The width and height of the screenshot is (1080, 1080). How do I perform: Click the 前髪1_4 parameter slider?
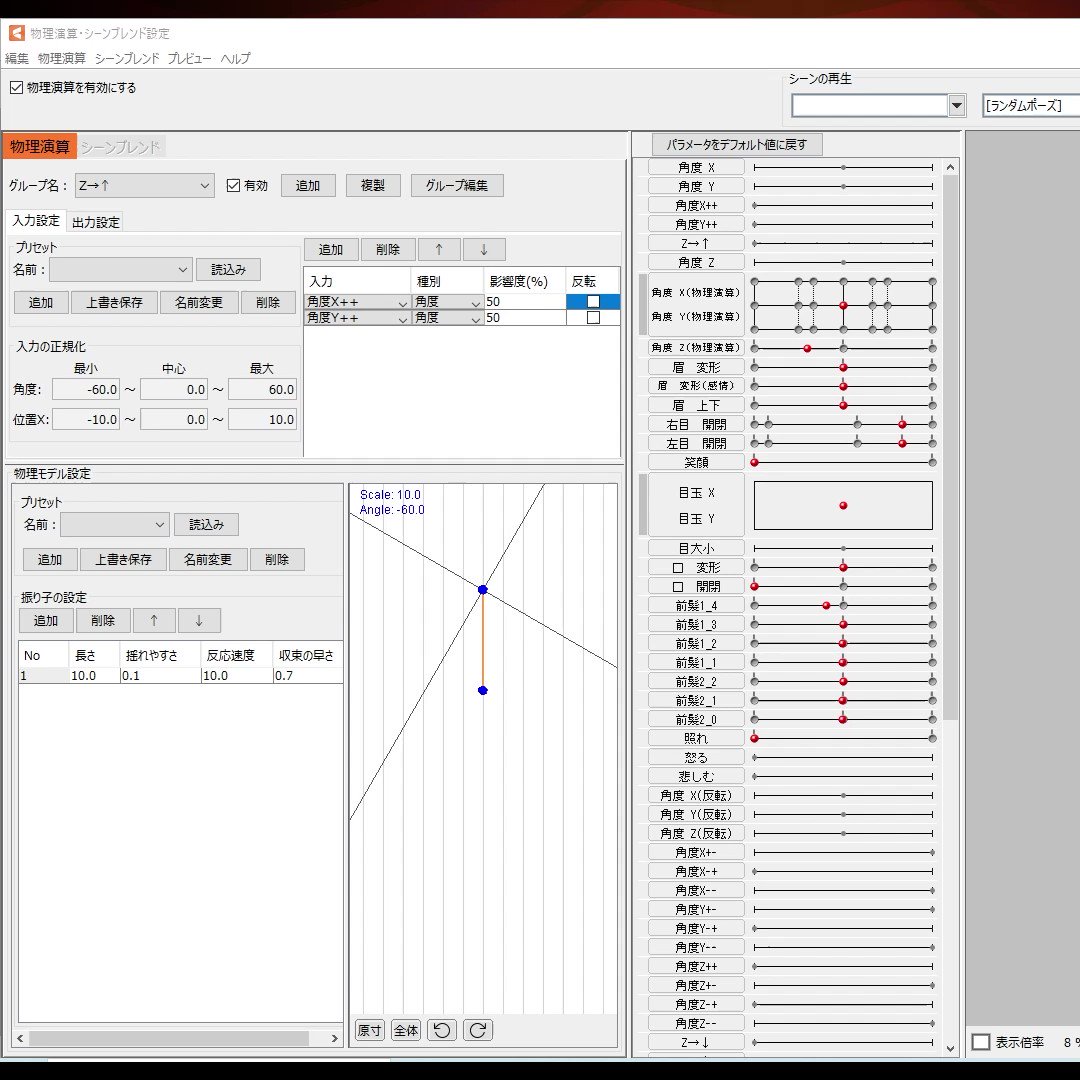pos(843,605)
